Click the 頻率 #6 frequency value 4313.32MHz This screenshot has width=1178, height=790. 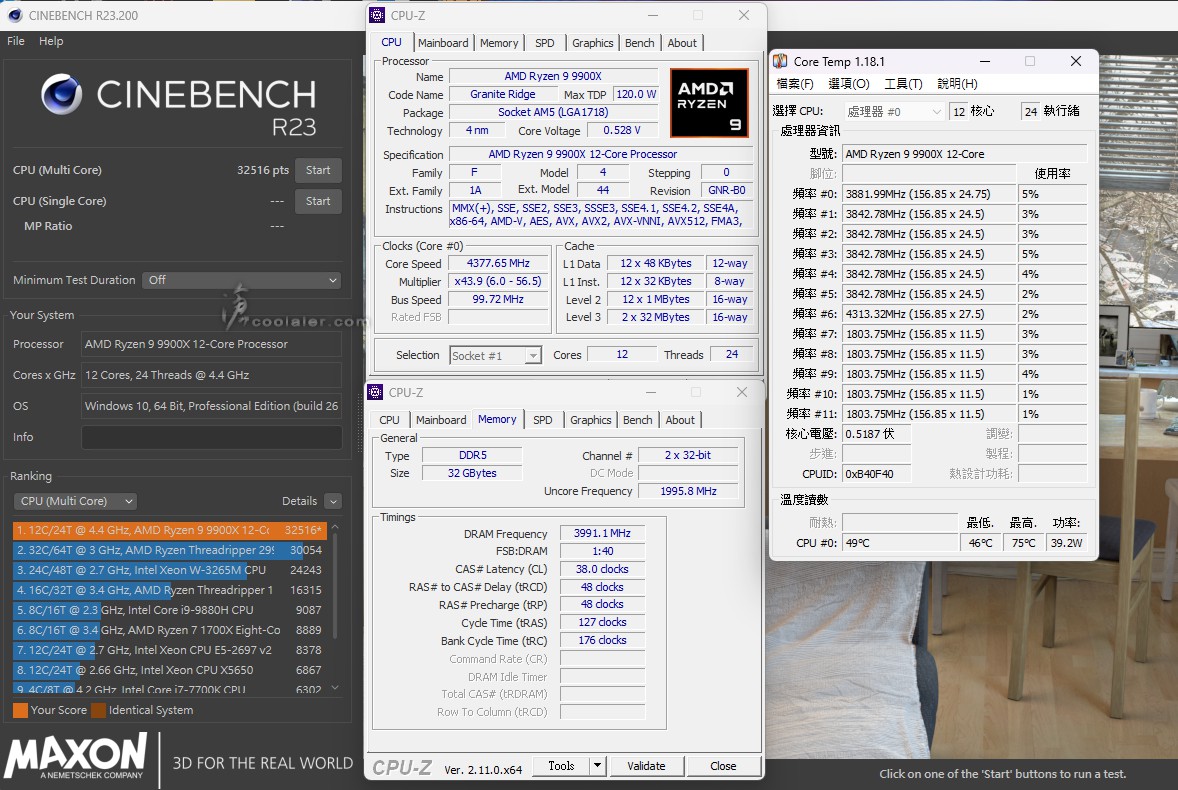[929, 314]
